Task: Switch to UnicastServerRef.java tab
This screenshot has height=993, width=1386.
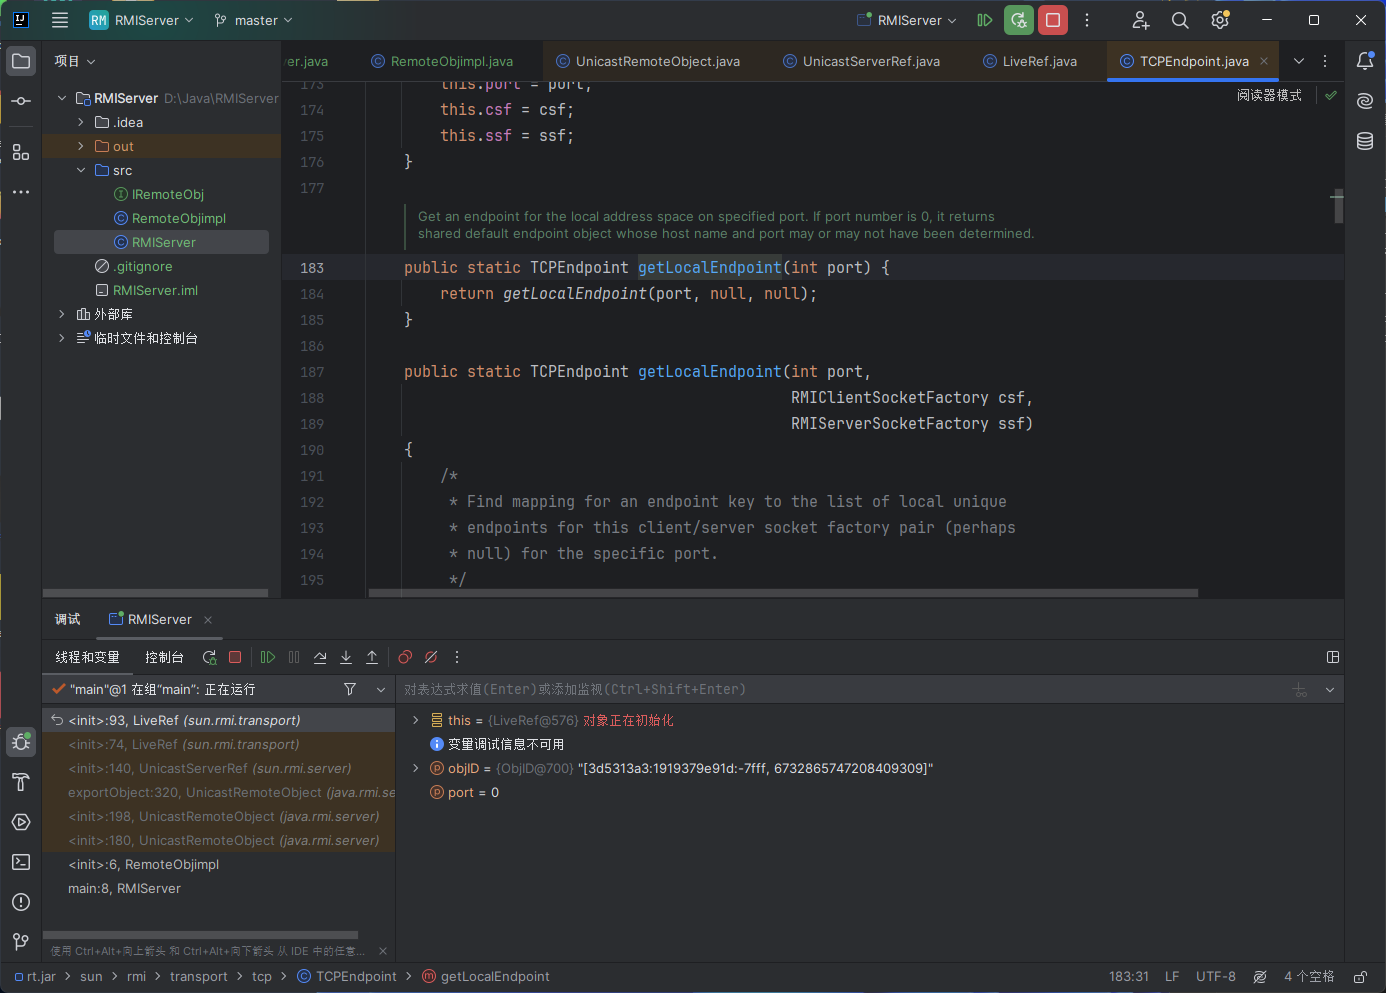Action: (x=861, y=61)
